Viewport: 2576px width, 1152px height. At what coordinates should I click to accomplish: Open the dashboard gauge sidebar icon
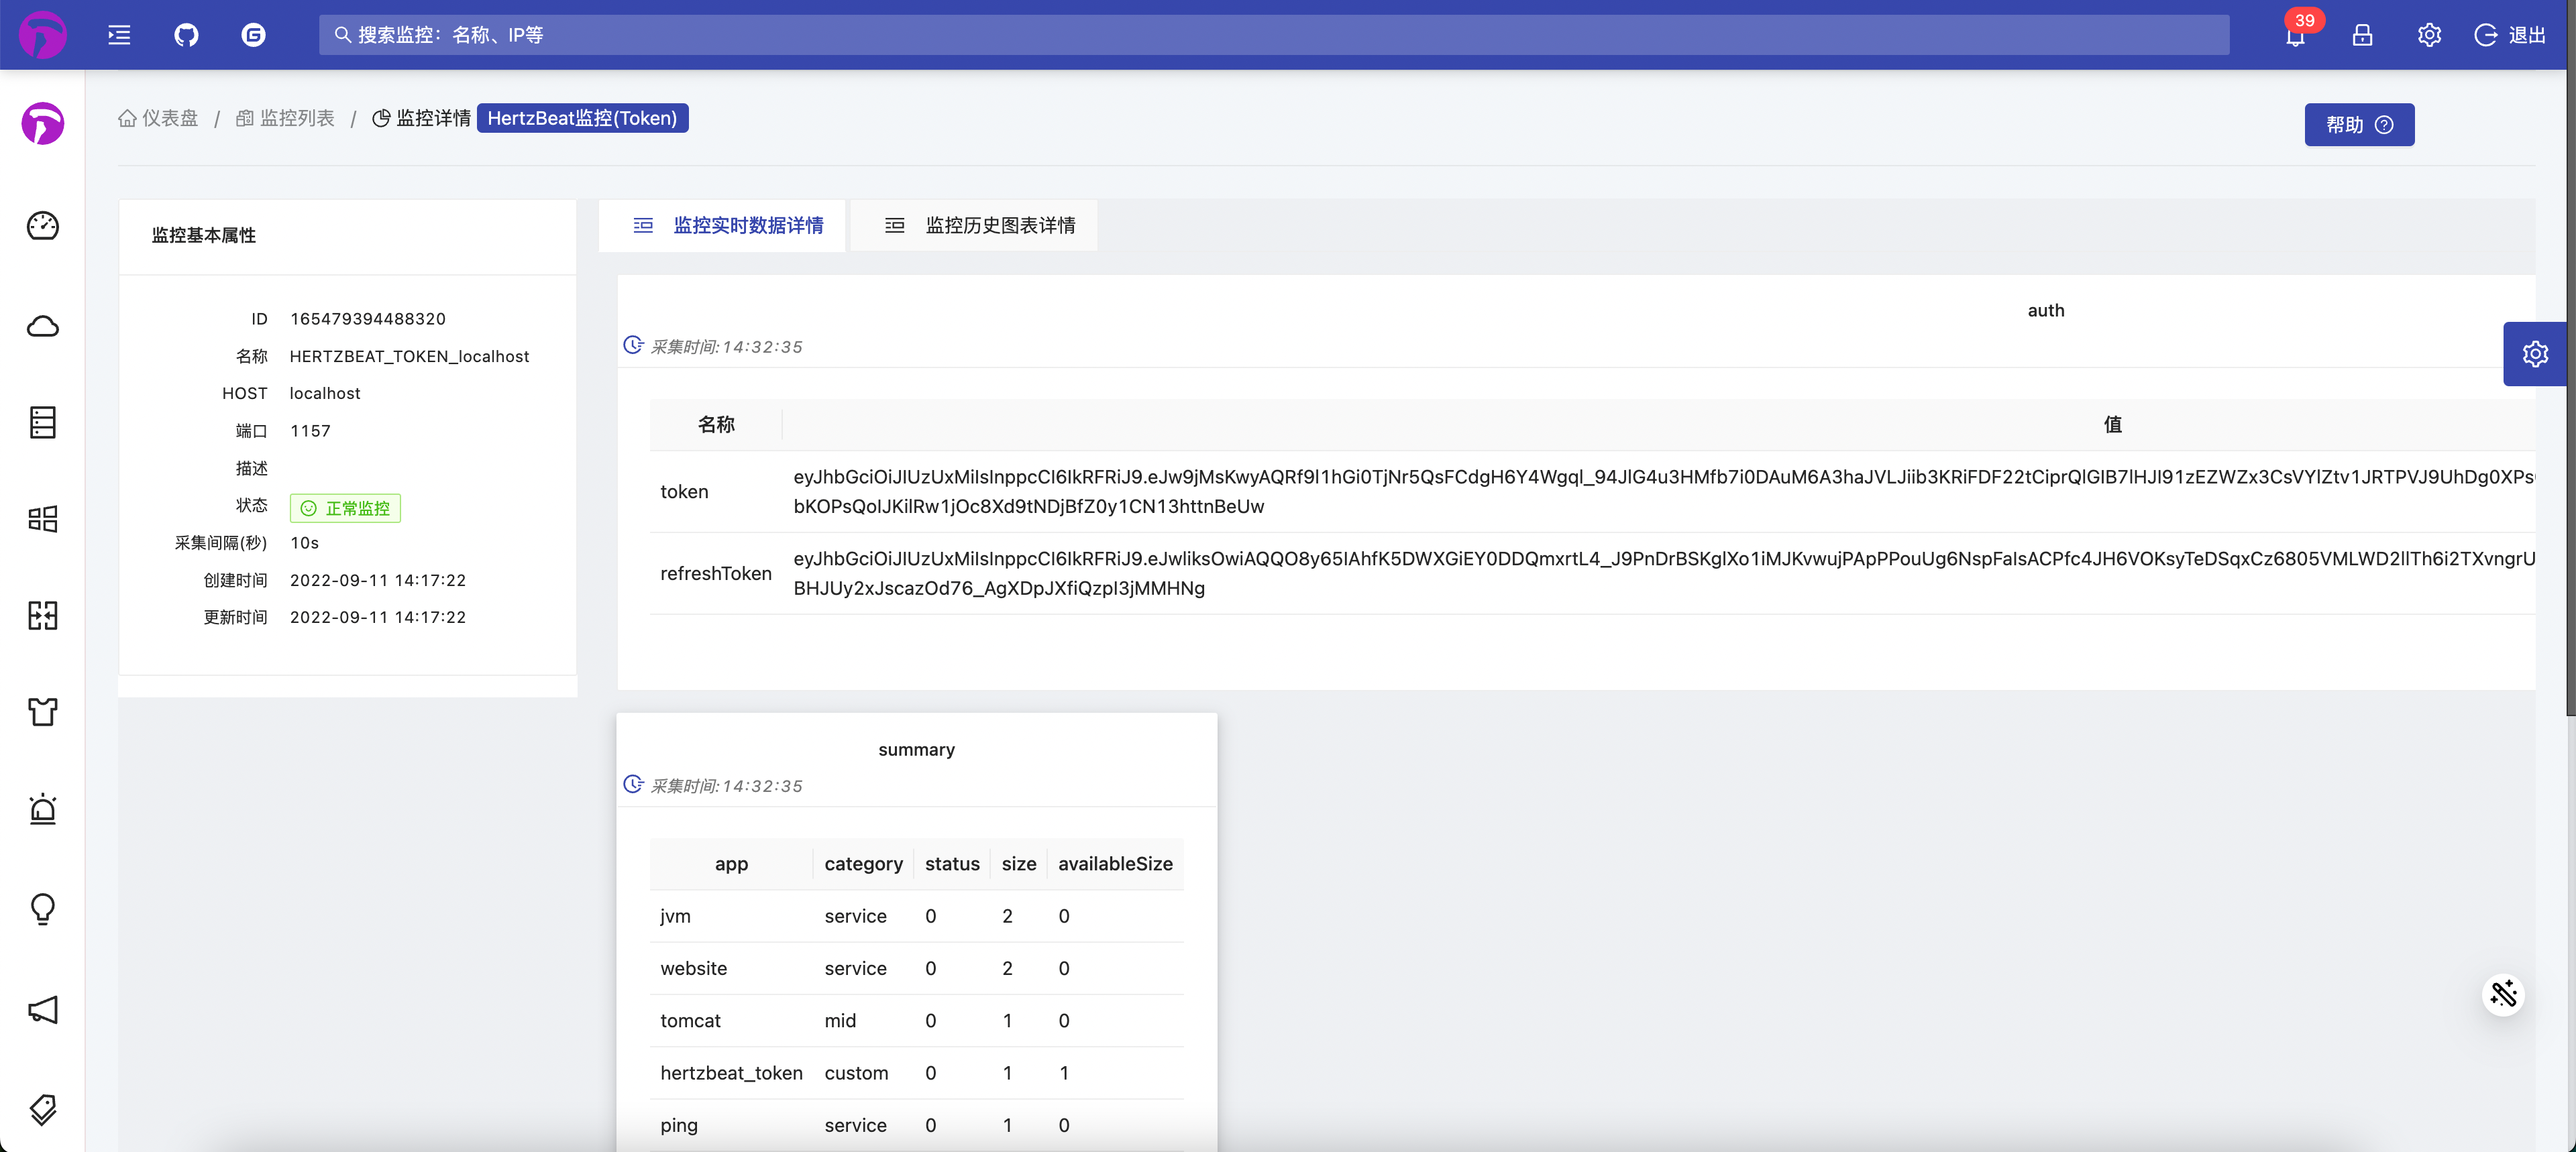(x=43, y=226)
